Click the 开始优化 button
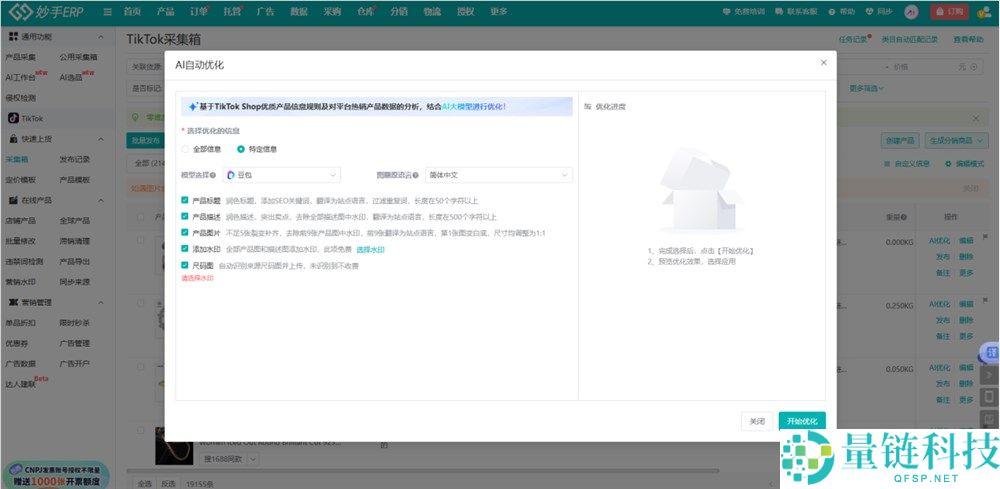1000x489 pixels. 802,421
